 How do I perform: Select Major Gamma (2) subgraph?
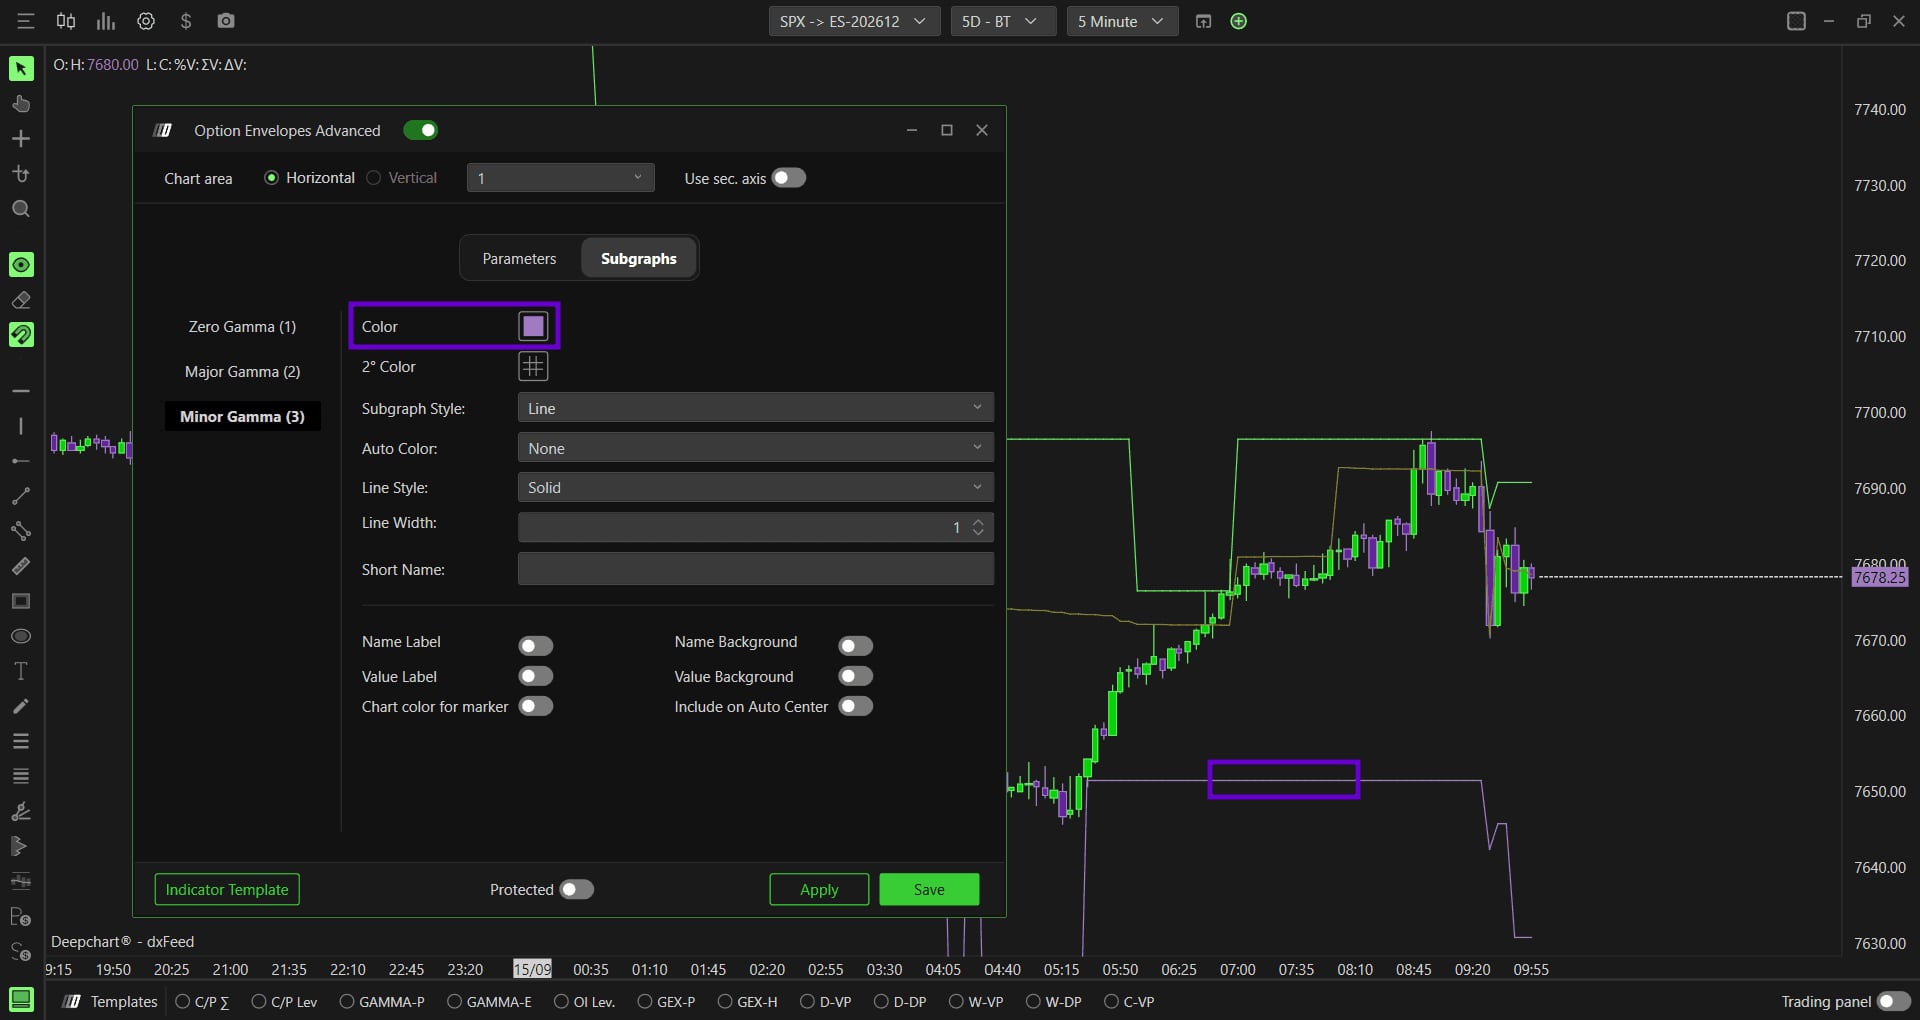(242, 371)
